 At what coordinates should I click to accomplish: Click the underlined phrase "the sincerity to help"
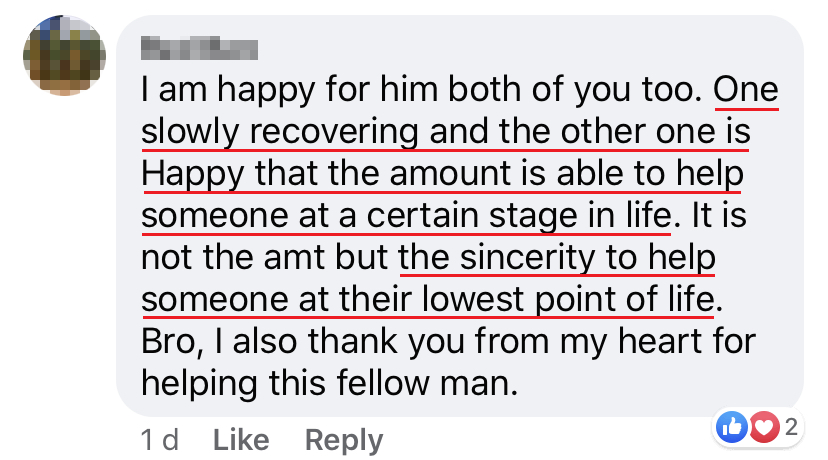[x=557, y=257]
